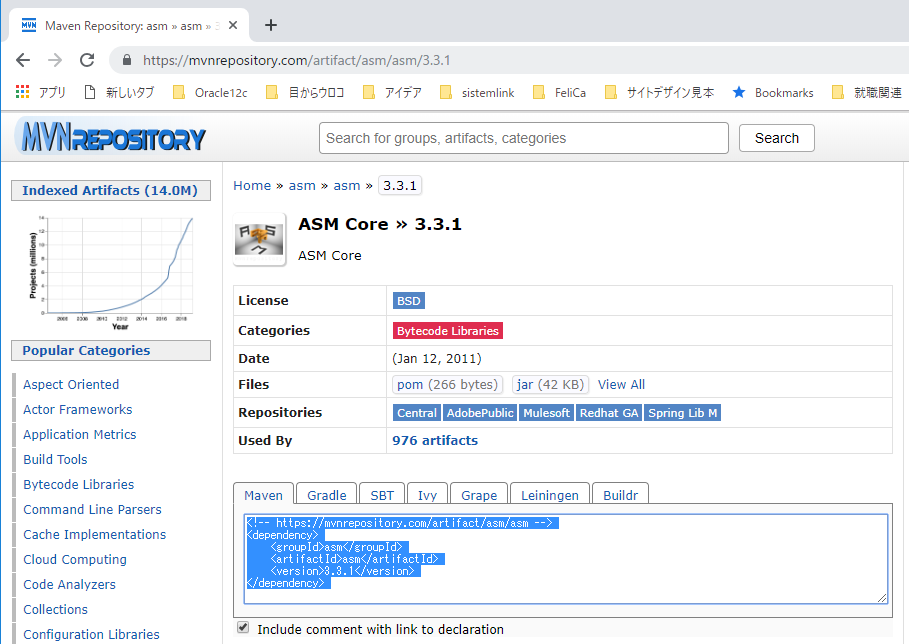
Task: Open Collections category
Action: [55, 609]
